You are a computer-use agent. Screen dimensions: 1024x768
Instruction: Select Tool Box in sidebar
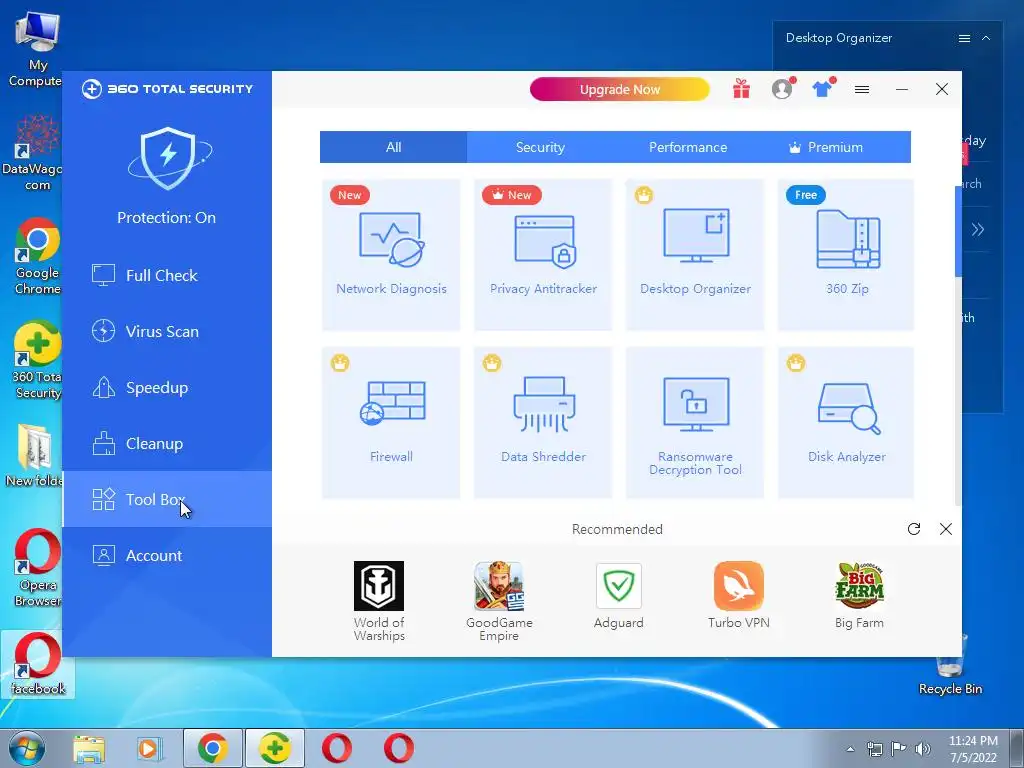click(x=167, y=500)
